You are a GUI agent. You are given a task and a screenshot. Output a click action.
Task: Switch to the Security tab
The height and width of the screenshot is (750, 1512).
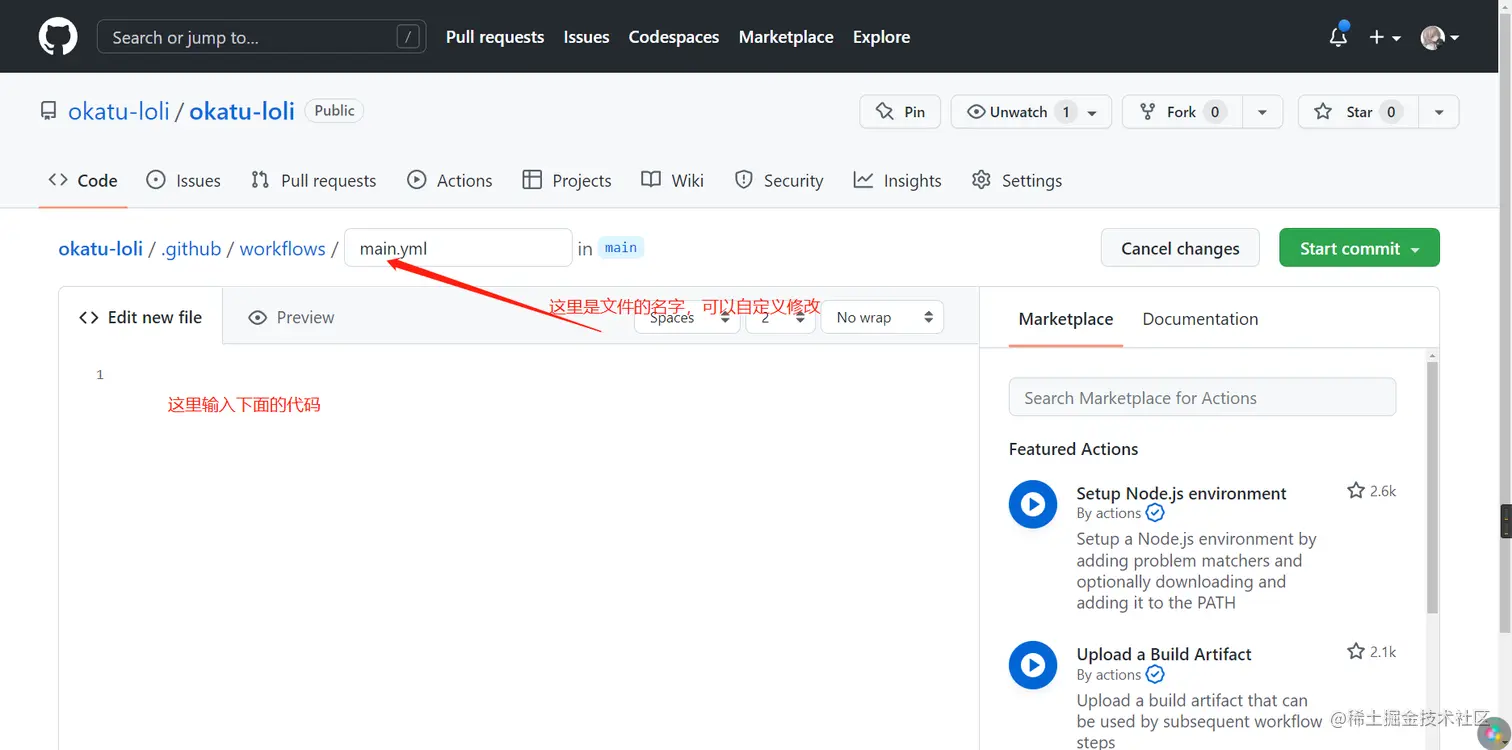coord(779,180)
